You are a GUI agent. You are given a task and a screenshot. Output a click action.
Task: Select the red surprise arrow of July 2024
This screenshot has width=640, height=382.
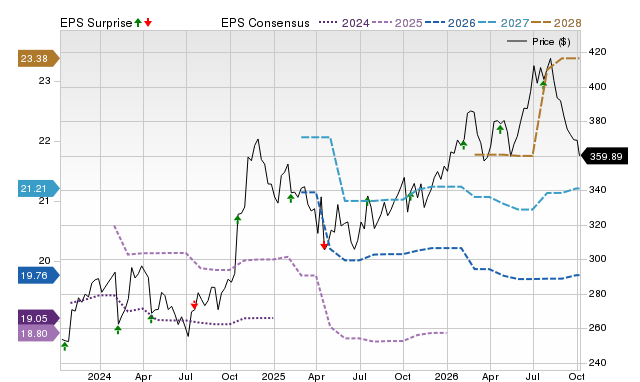pos(194,305)
